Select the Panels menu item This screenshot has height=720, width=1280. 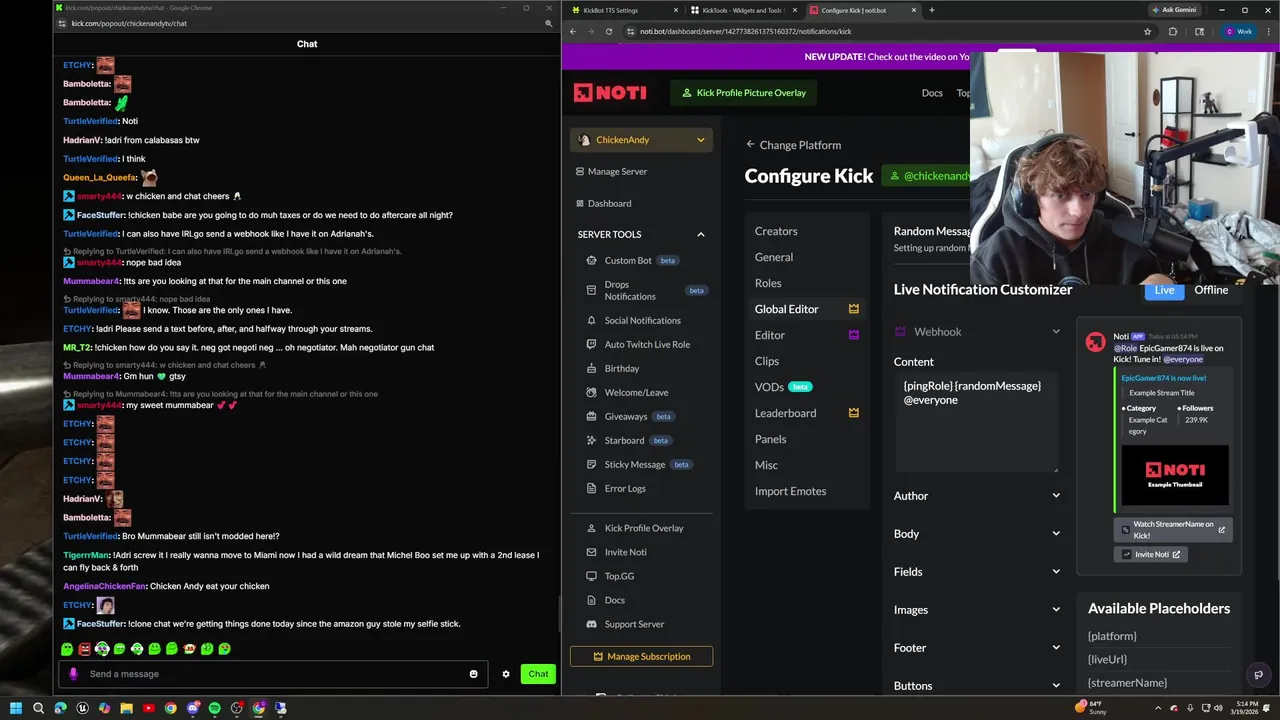tap(771, 439)
